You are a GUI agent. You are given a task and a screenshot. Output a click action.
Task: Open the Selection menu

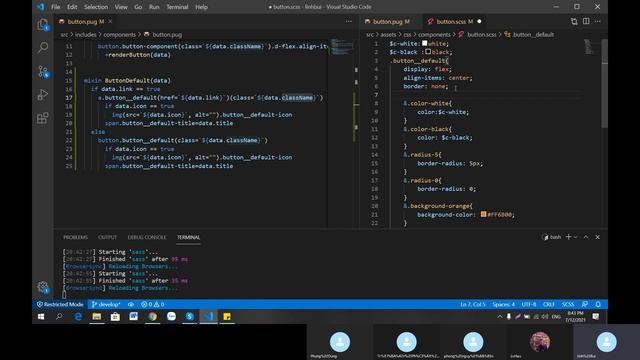(96, 7)
